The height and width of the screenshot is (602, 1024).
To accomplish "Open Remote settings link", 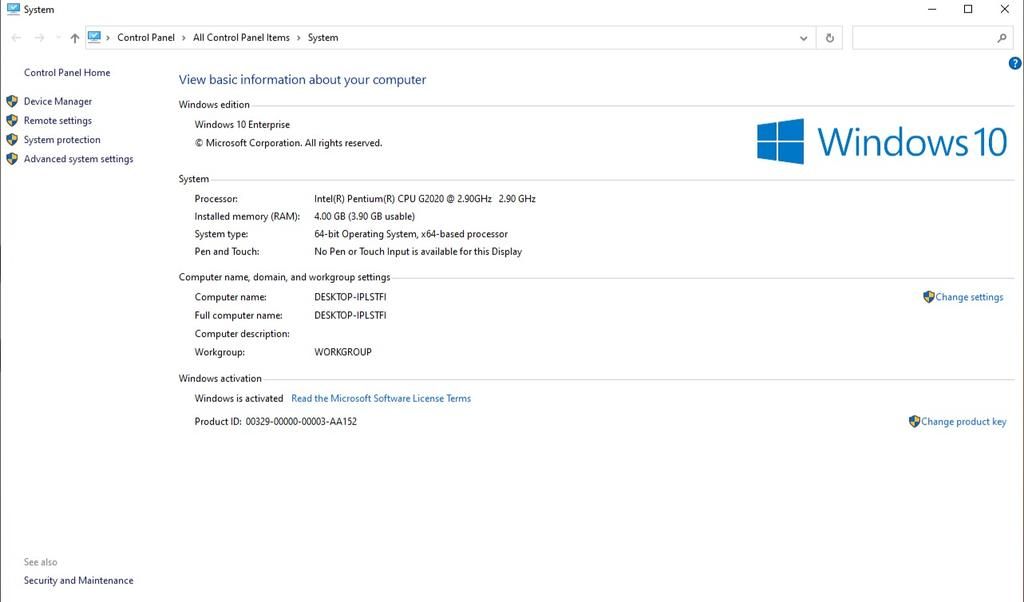I will point(57,120).
